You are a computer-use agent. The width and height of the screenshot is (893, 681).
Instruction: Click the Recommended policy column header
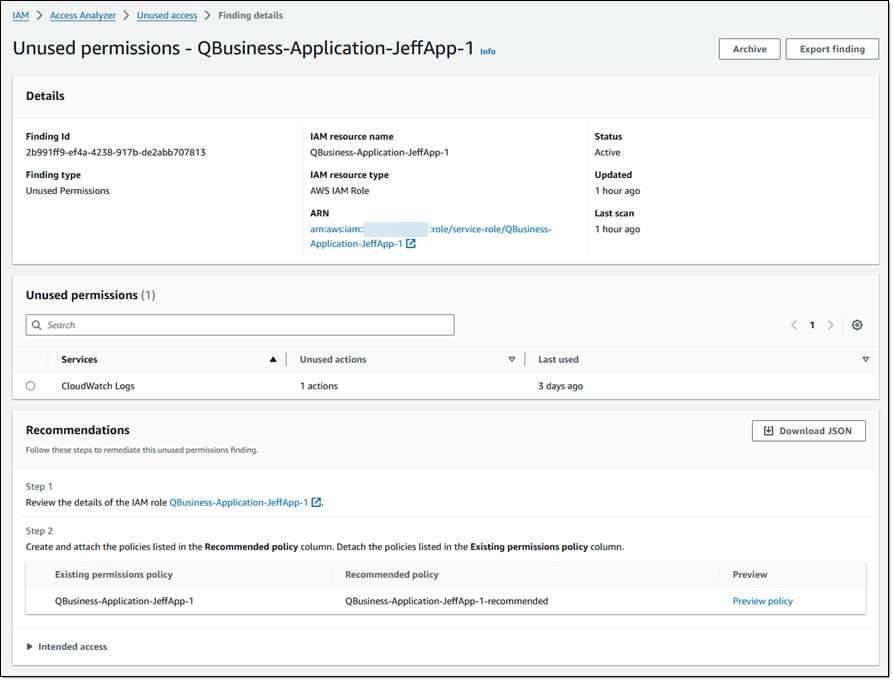pyautogui.click(x=392, y=575)
